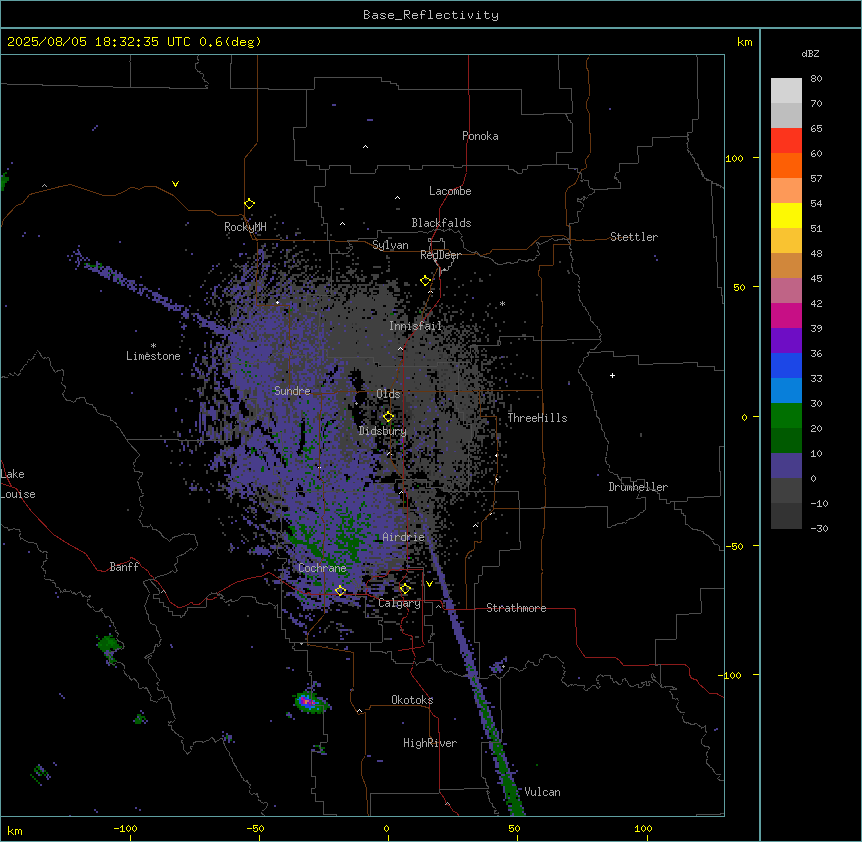This screenshot has height=842, width=862.
Task: Click the yellow v marker northeast of Calgary
Action: coord(429,584)
